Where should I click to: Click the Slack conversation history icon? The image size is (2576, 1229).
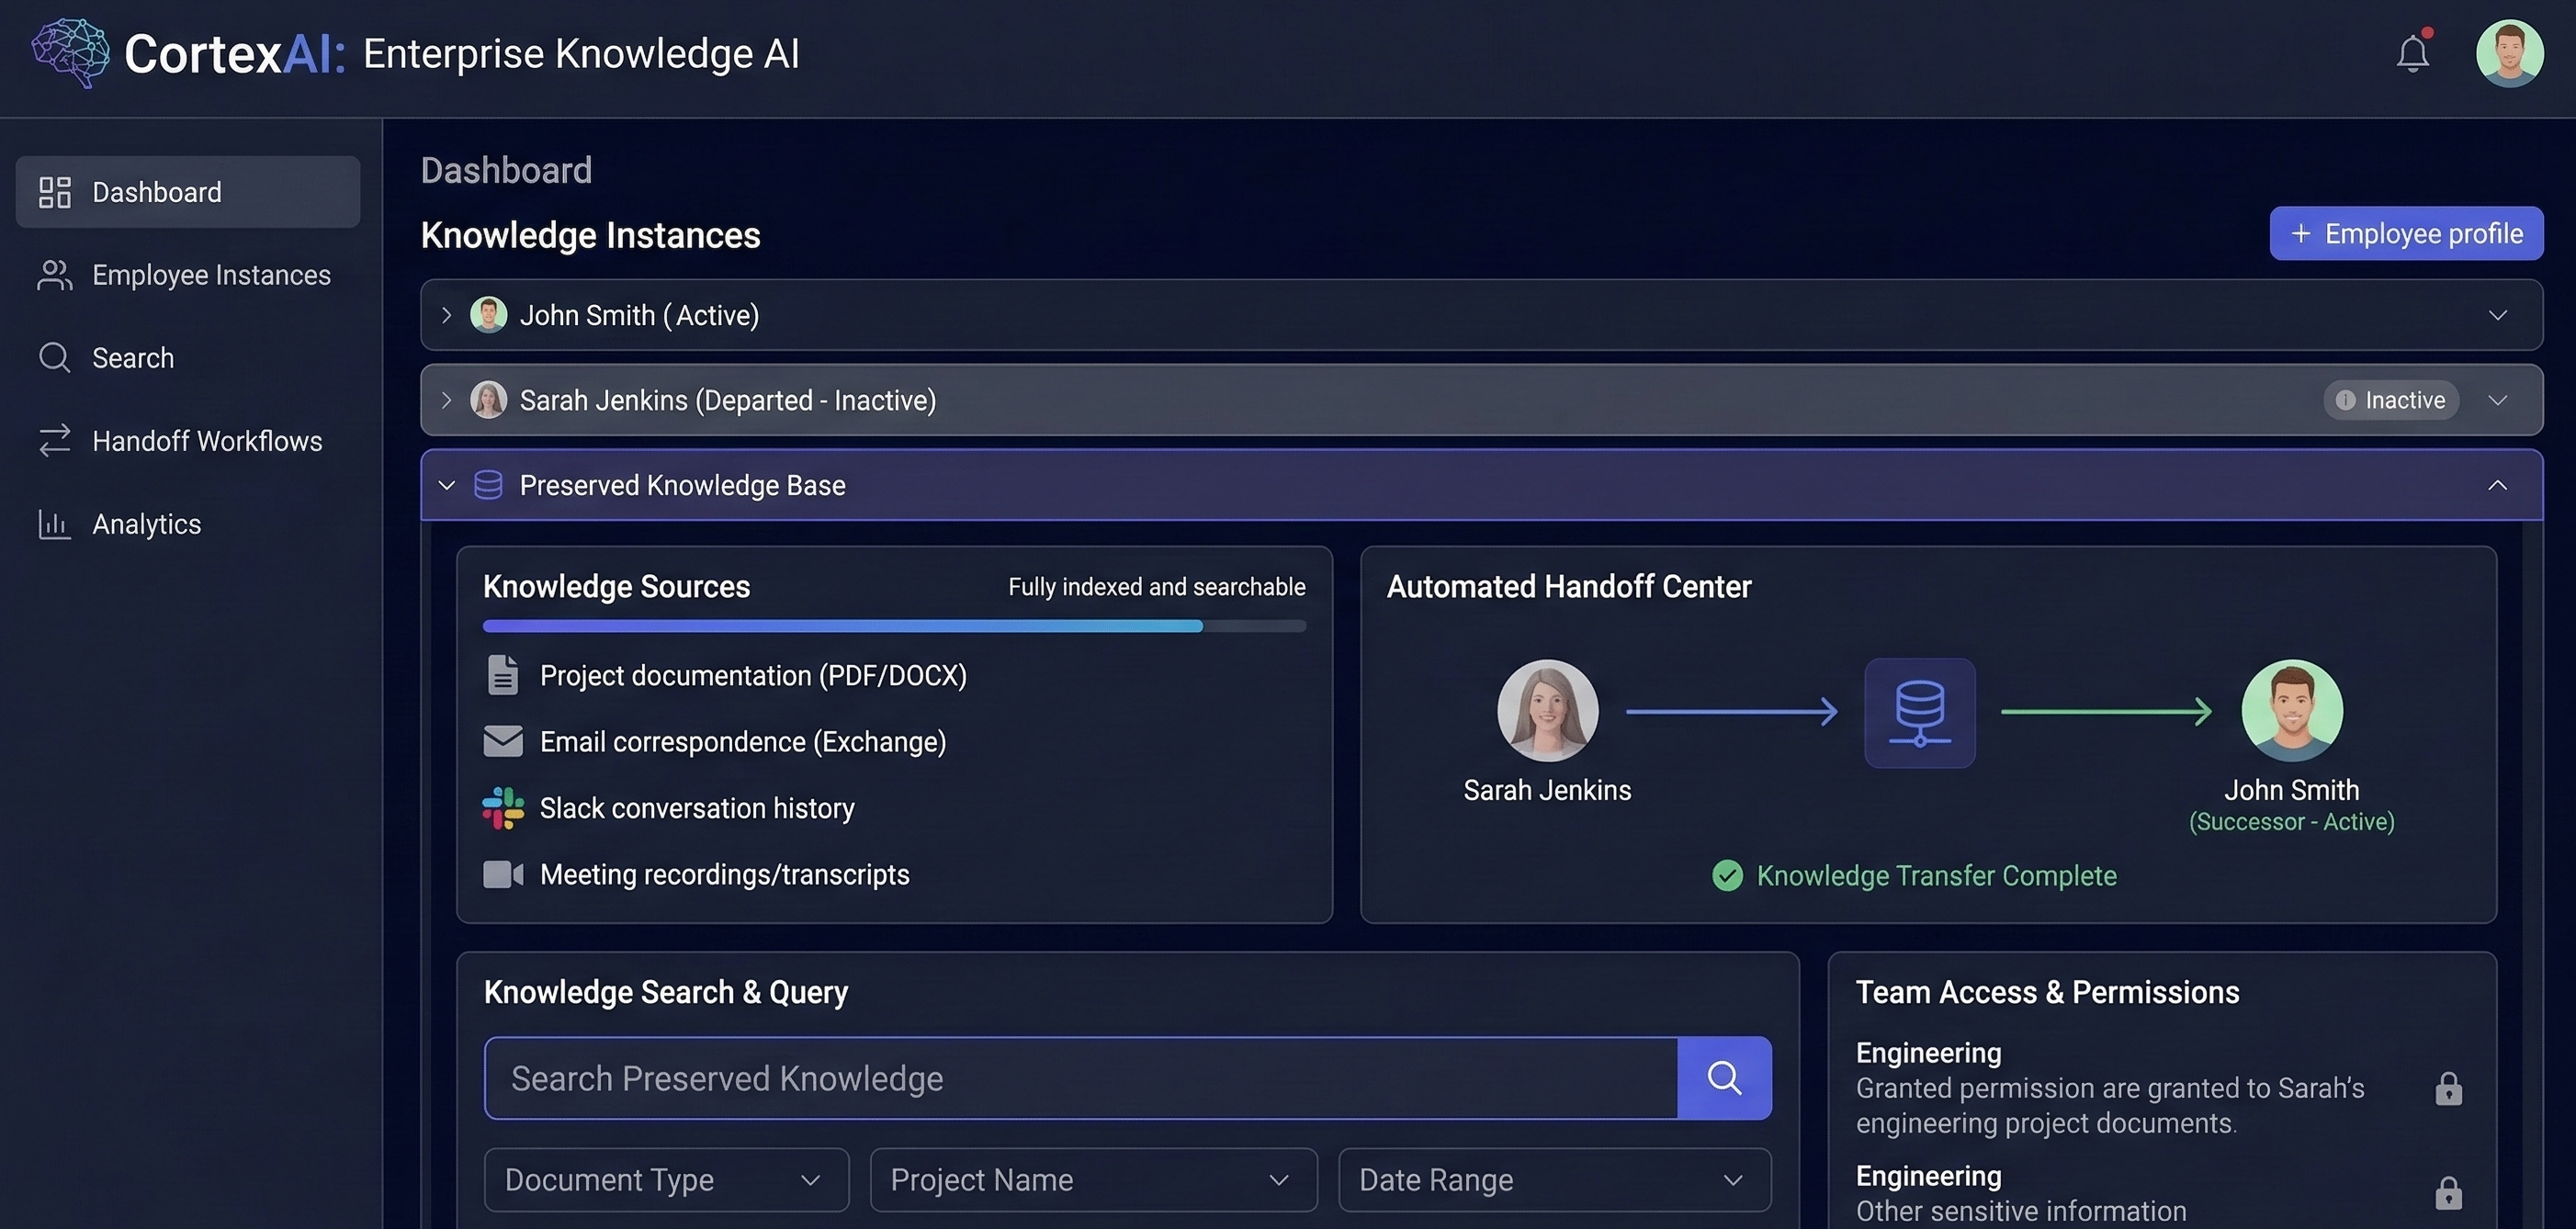coord(503,807)
